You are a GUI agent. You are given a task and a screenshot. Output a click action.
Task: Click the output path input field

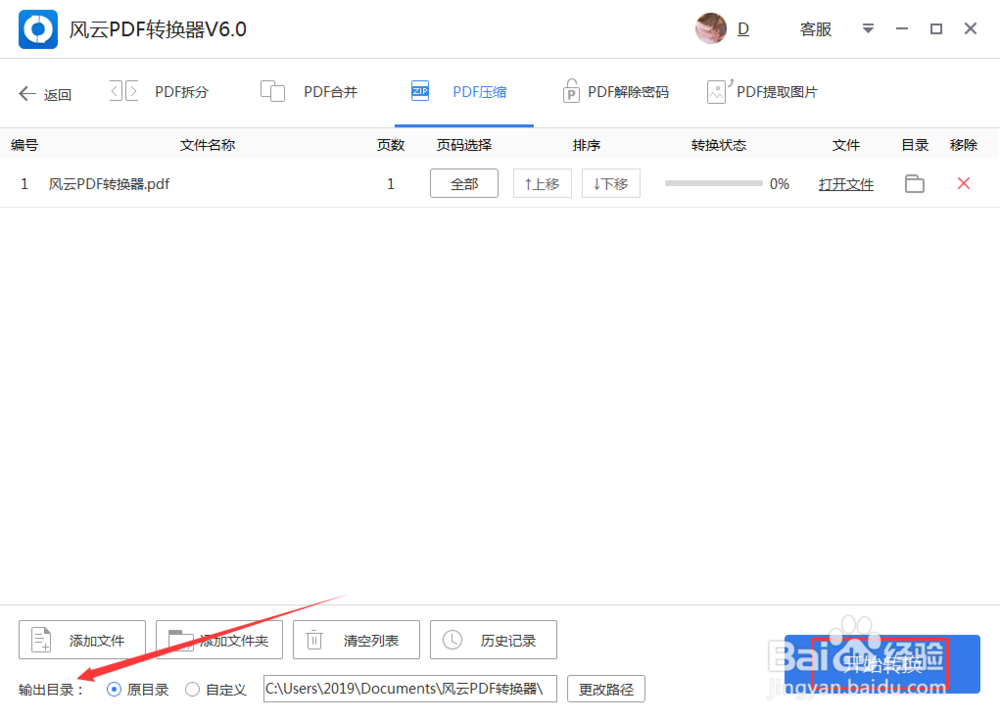point(409,689)
